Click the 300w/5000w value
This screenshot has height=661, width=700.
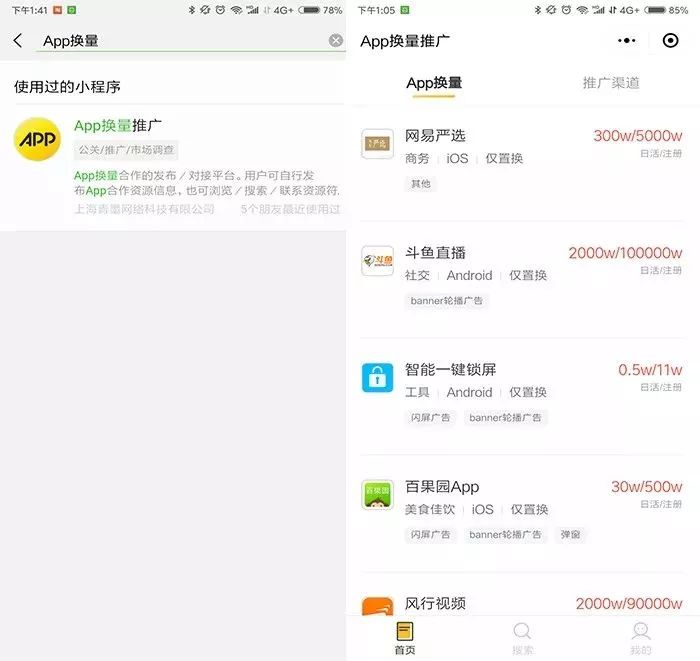coord(638,136)
